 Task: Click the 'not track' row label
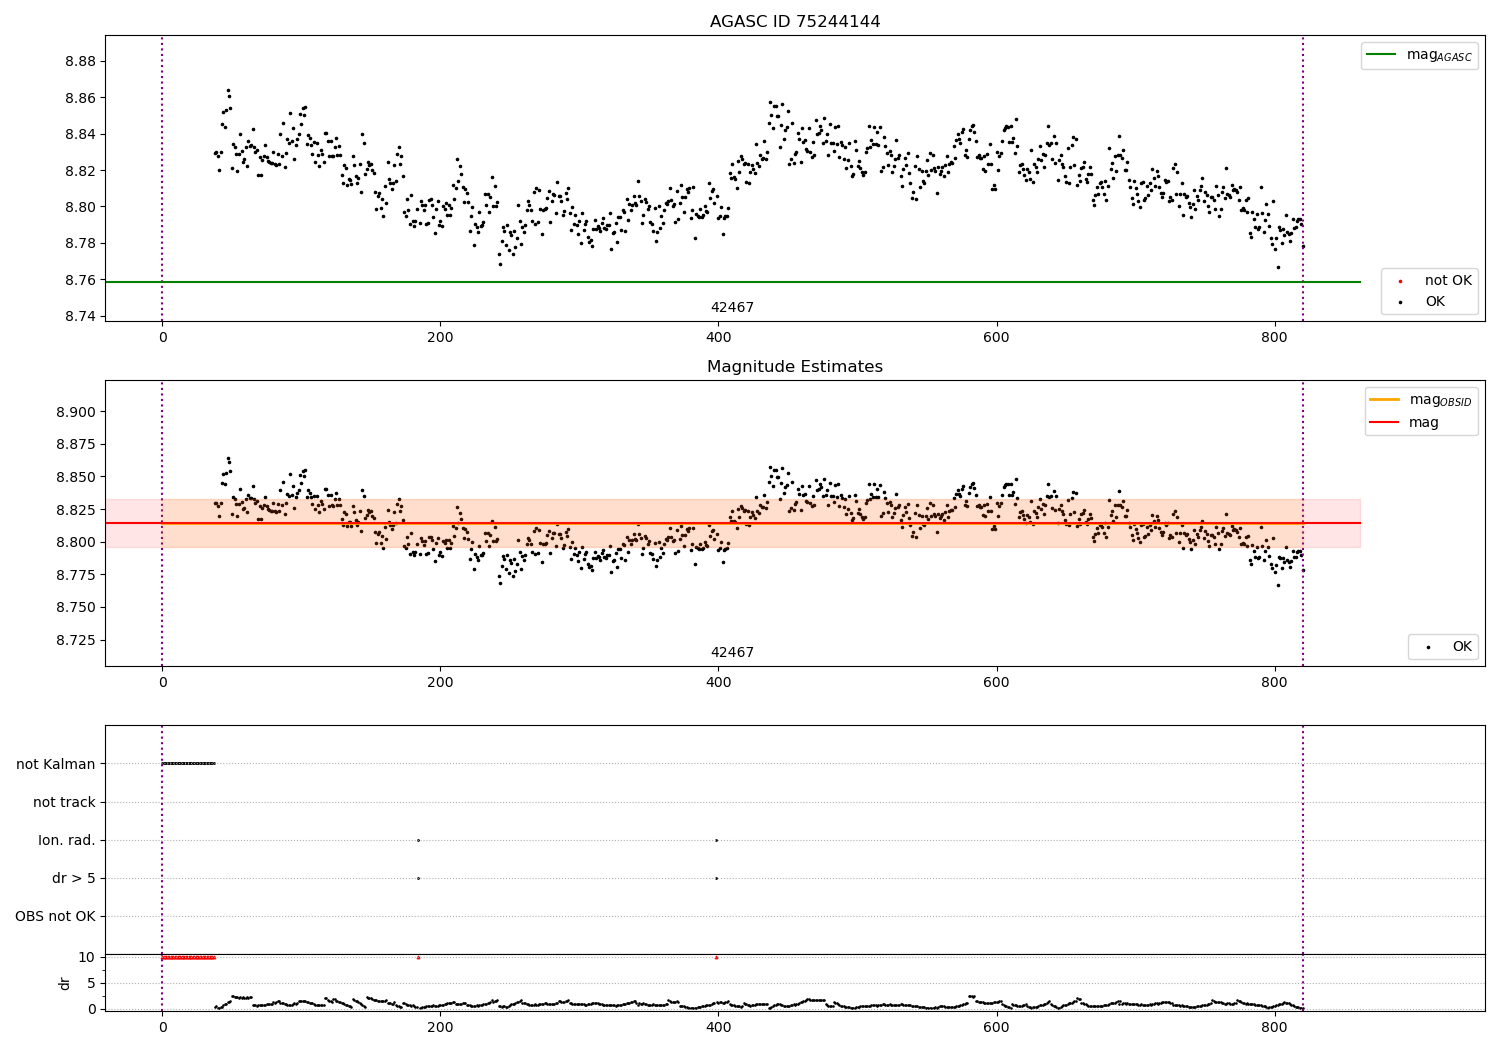coord(64,802)
